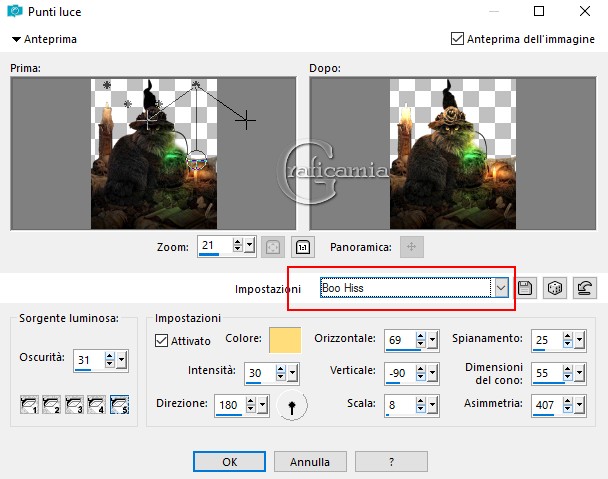Click the Panoramica navigate icon
The width and height of the screenshot is (608, 479).
click(411, 247)
